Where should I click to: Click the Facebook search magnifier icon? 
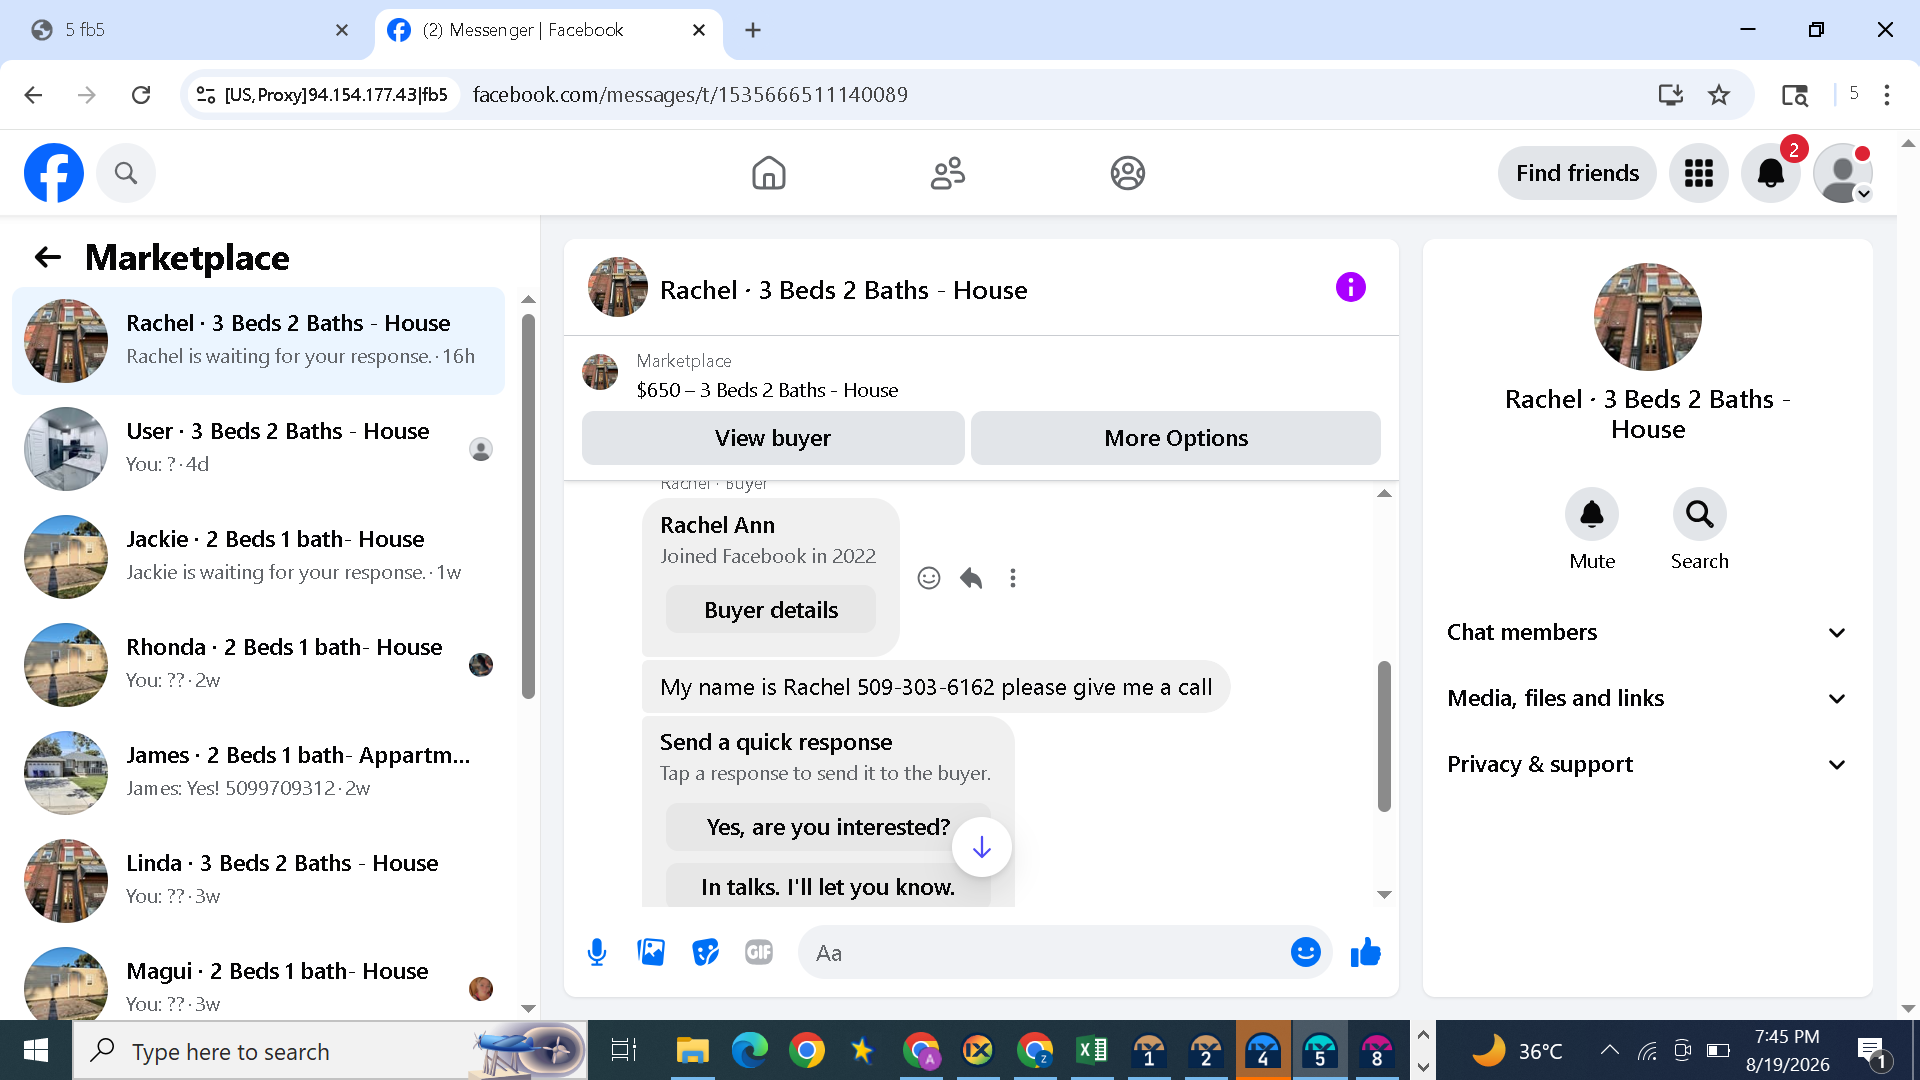click(x=126, y=173)
